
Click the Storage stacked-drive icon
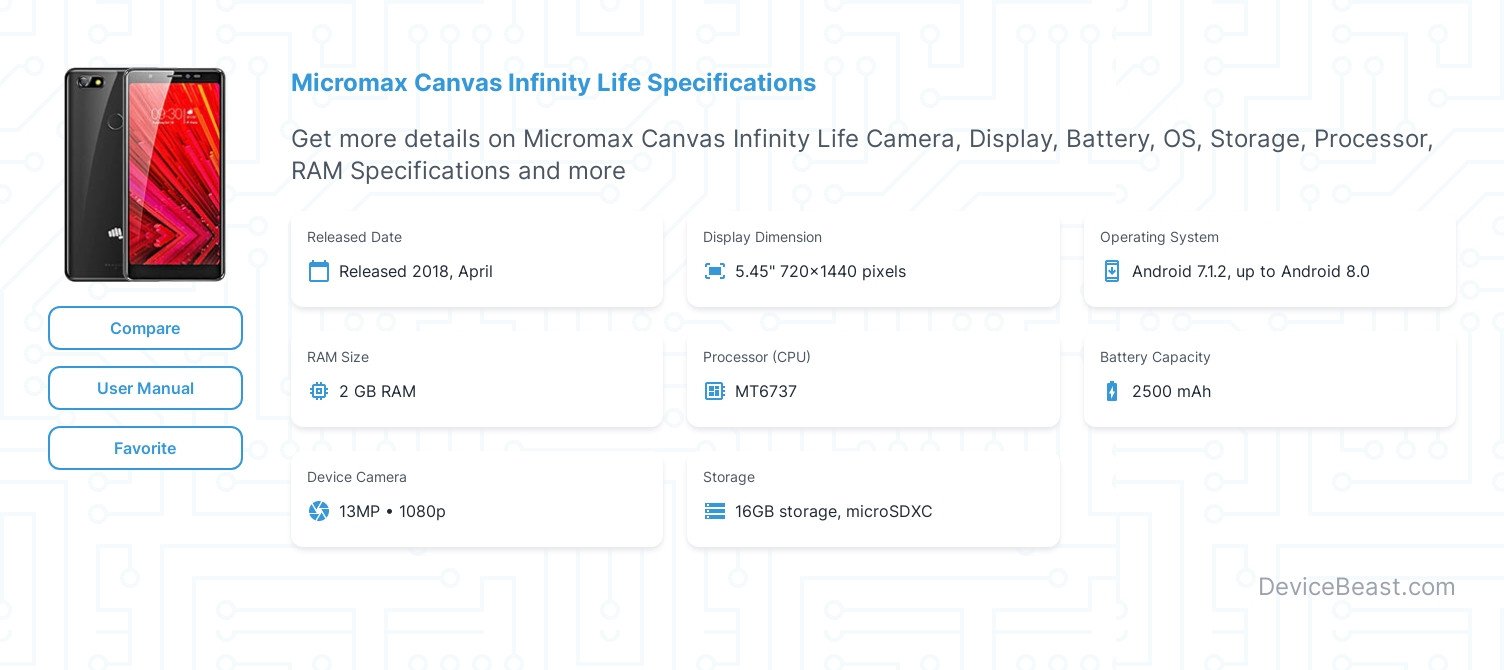click(x=715, y=511)
